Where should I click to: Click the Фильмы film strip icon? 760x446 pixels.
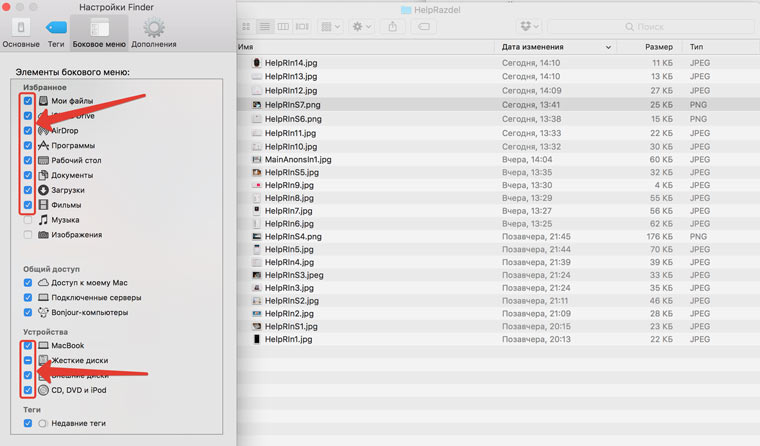click(x=43, y=205)
